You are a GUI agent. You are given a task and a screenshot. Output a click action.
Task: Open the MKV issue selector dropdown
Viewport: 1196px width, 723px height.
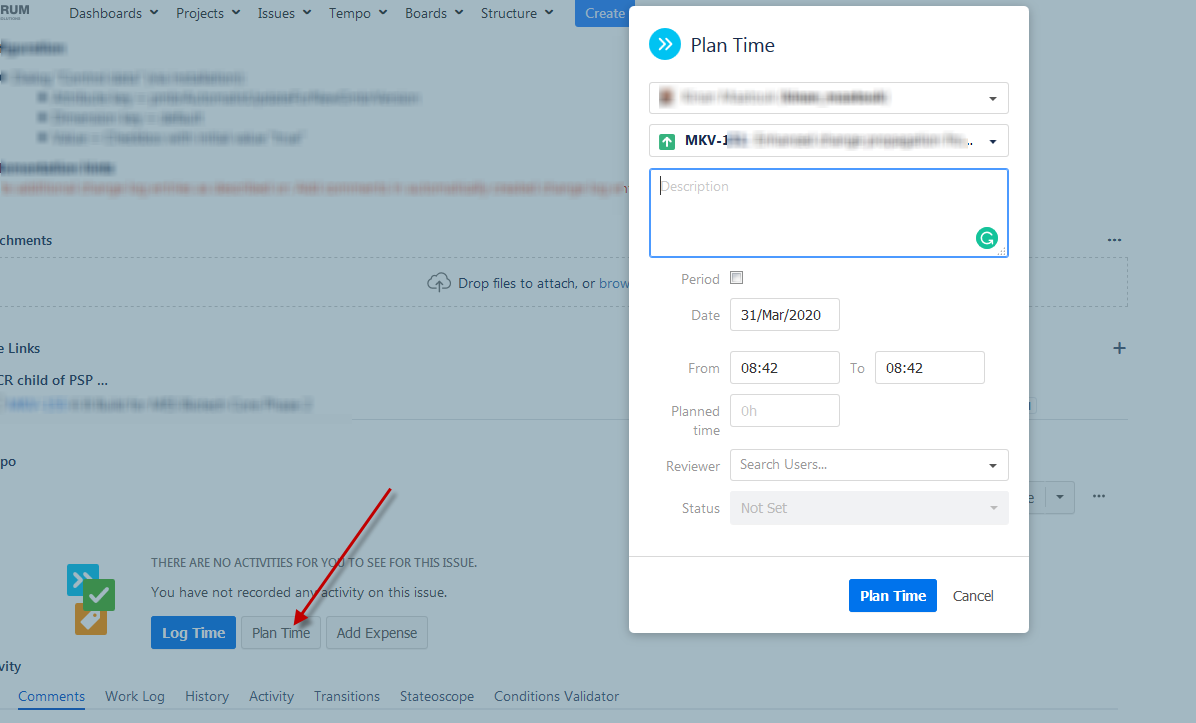coord(992,142)
